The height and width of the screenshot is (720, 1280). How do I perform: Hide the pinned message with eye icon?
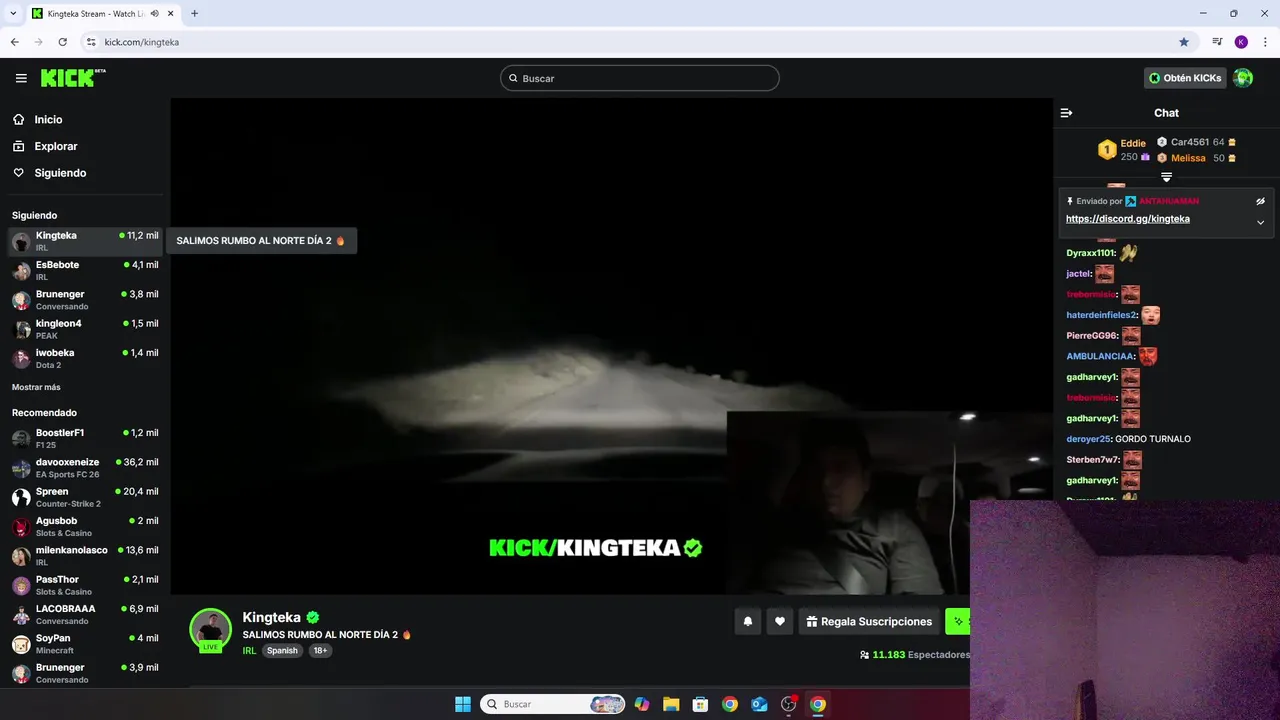1260,201
